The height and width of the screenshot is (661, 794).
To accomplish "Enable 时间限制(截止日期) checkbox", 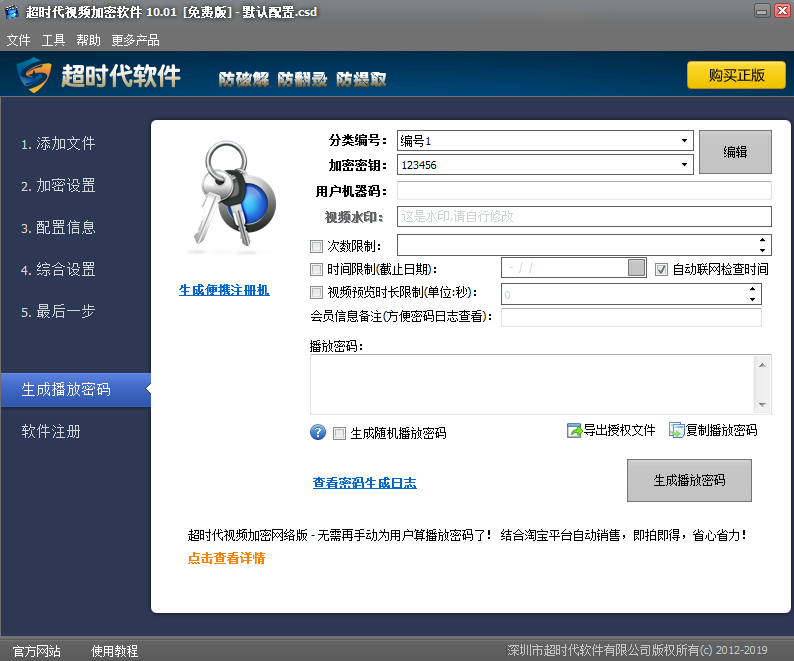I will pos(317,269).
